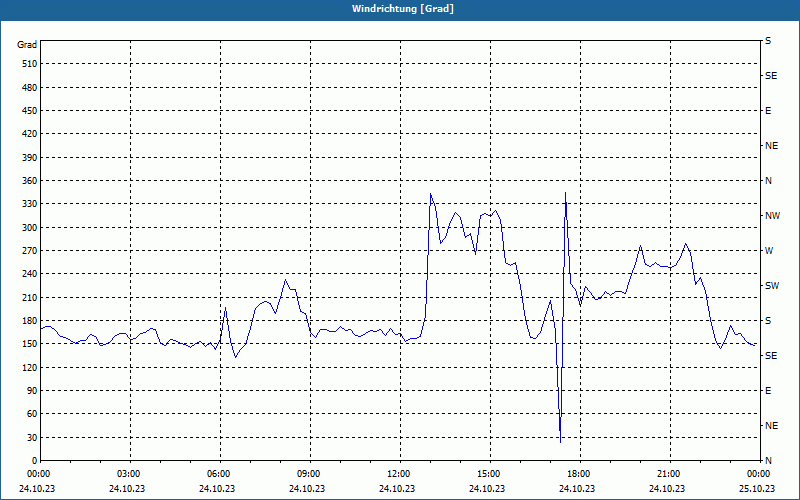This screenshot has width=800, height=500.
Task: Click the 24.10.23 date beneath 21:00
Action: point(667,488)
